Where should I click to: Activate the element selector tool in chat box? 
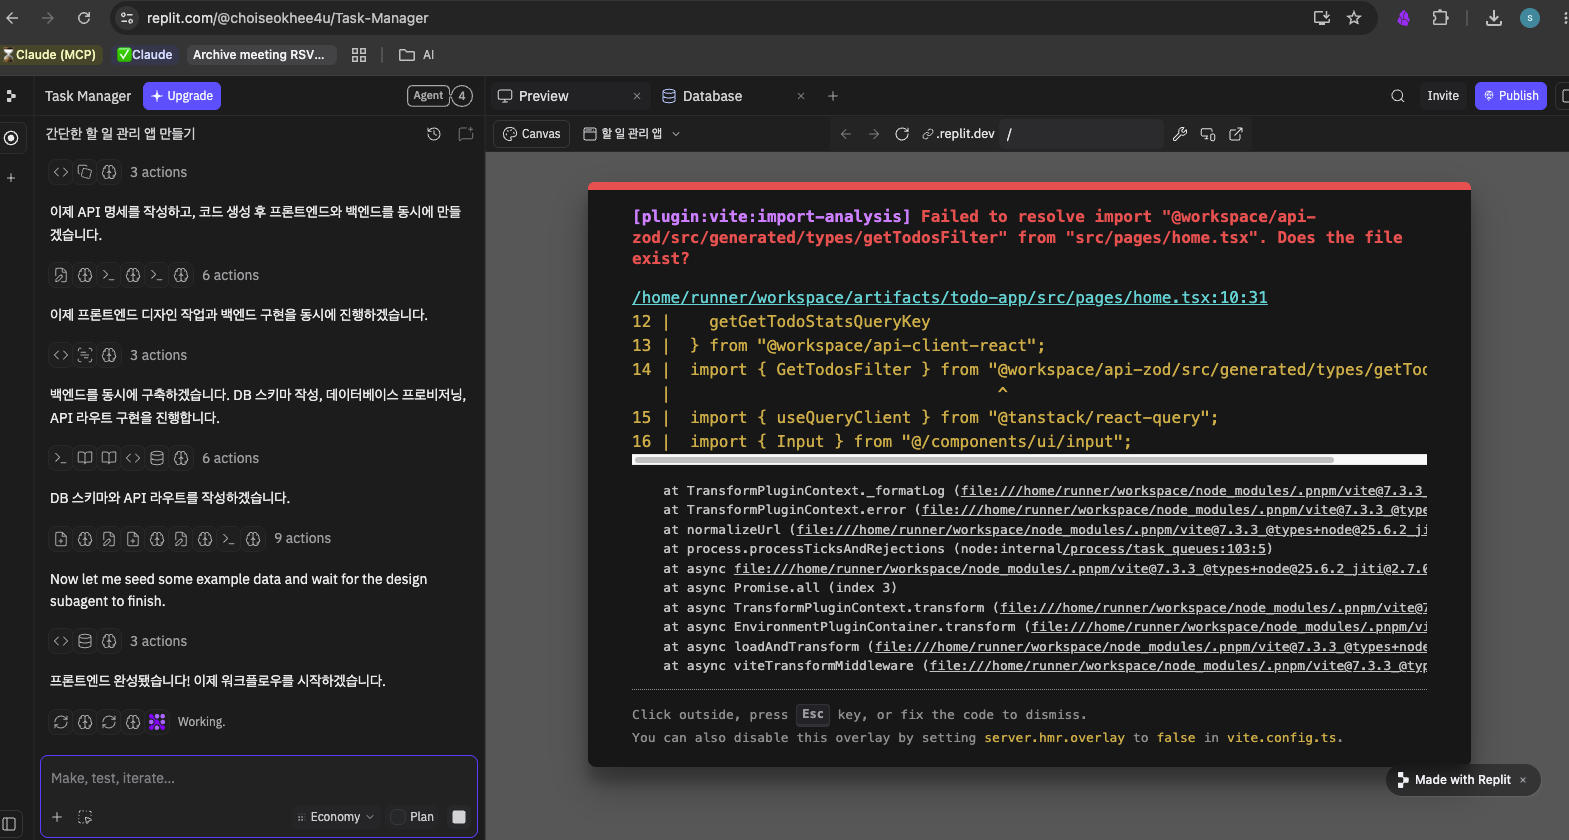(x=85, y=817)
